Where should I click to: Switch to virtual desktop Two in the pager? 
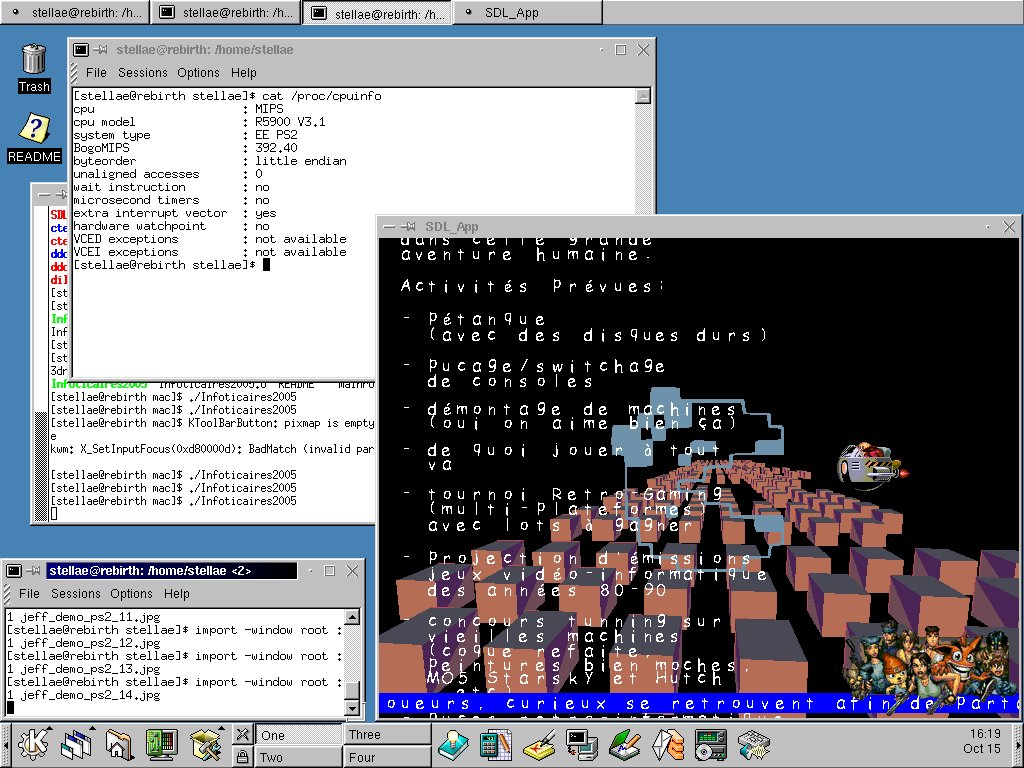pyautogui.click(x=299, y=757)
